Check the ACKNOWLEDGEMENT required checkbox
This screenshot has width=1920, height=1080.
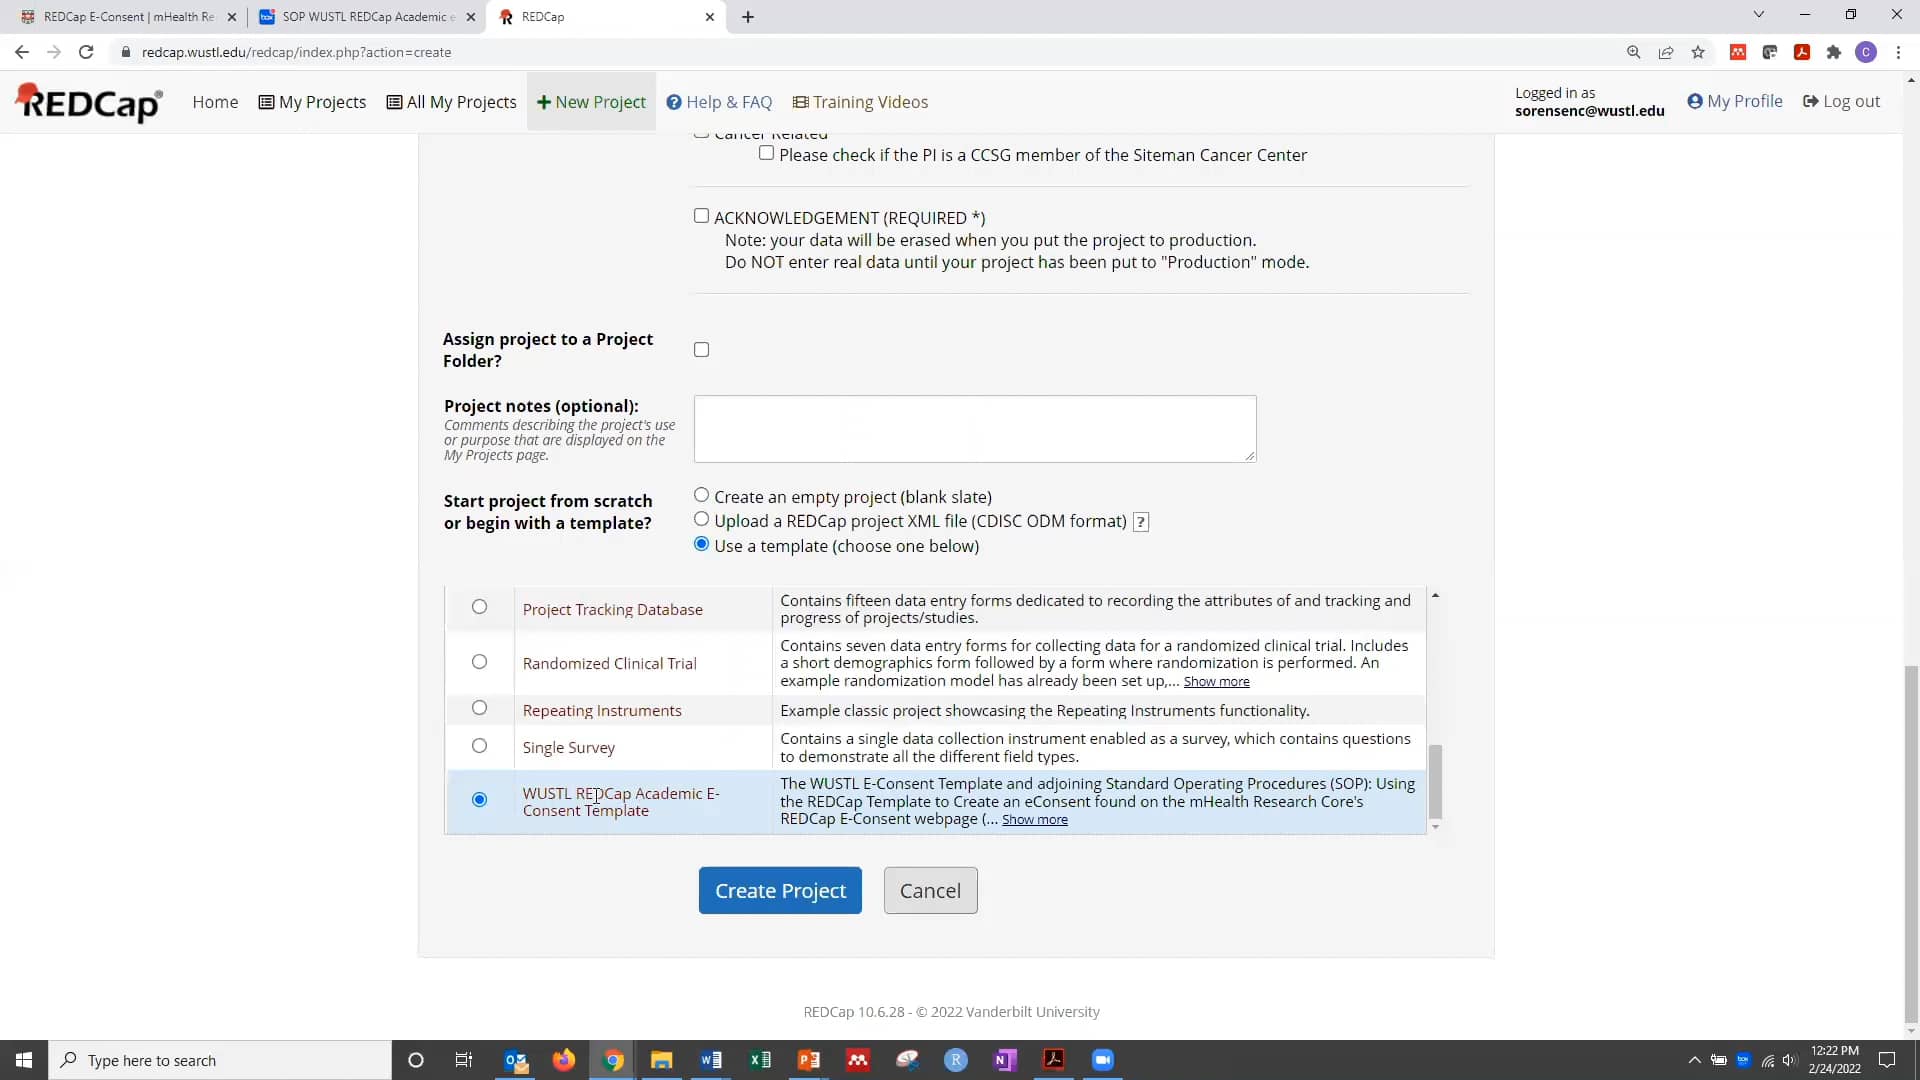[701, 216]
